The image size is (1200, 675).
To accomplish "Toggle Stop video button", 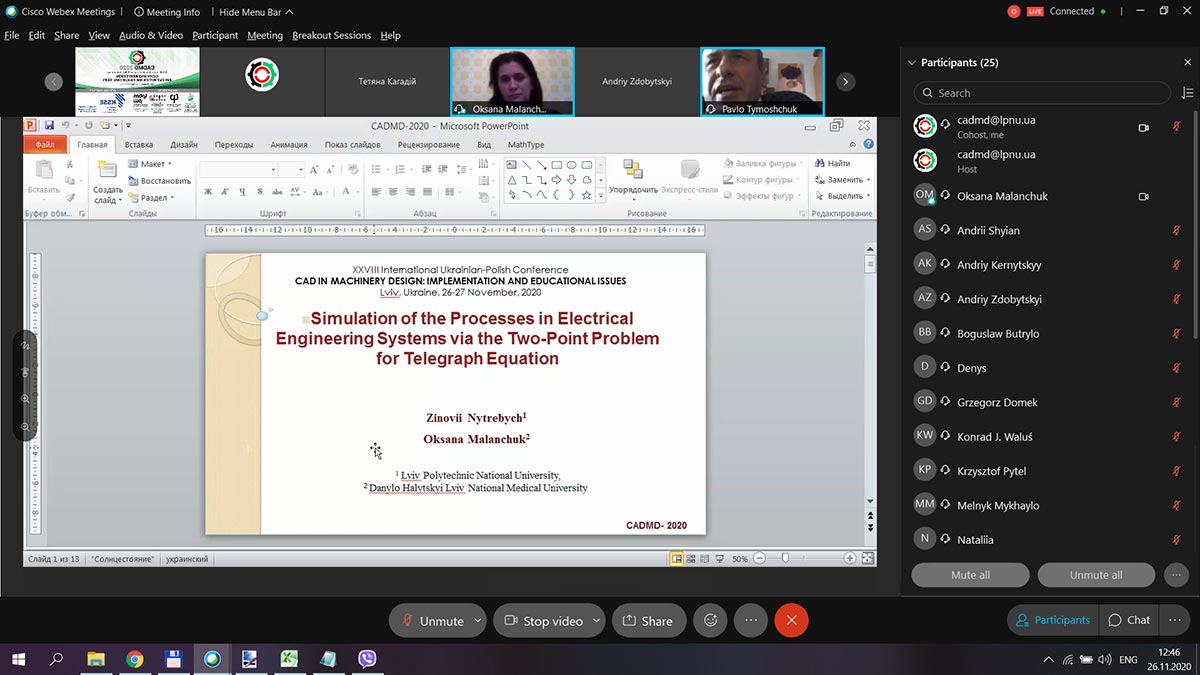I will (542, 620).
